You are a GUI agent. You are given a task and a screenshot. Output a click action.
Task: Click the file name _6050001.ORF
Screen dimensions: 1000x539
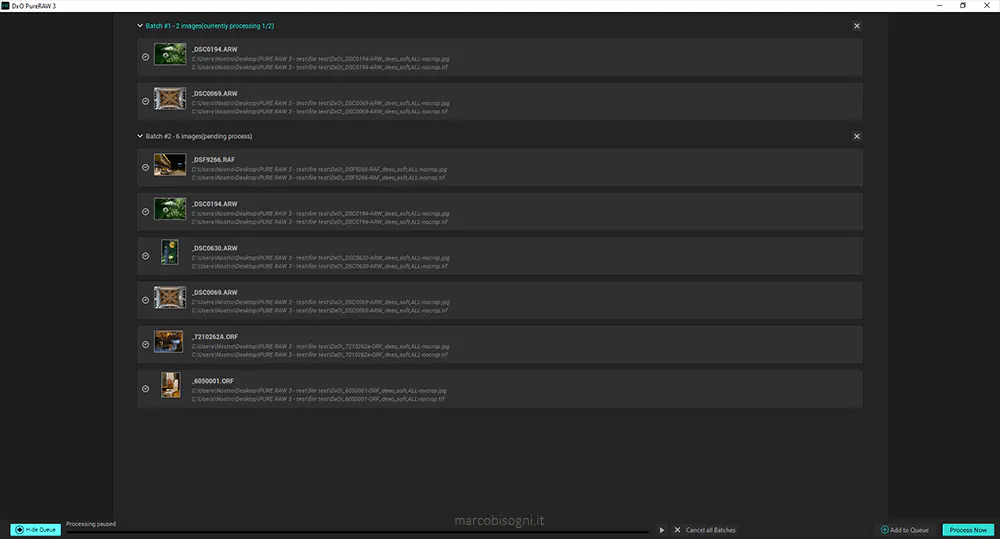point(213,381)
